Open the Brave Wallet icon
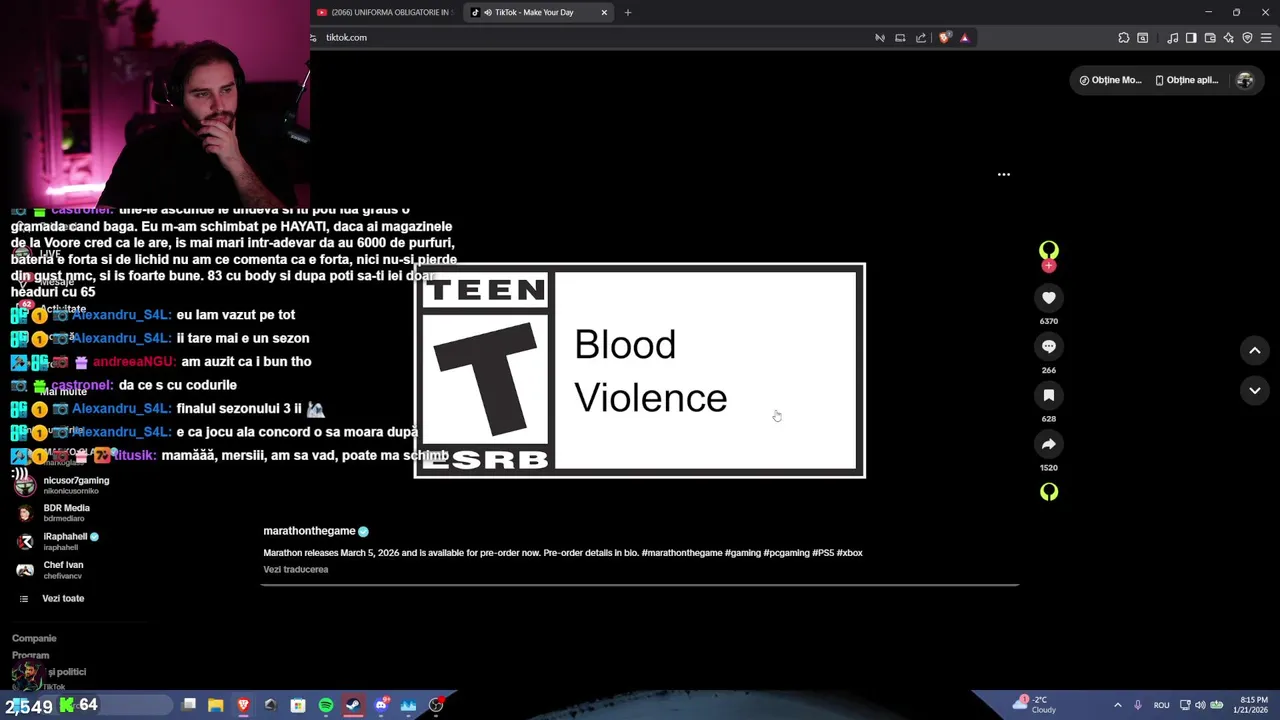 click(x=1210, y=37)
